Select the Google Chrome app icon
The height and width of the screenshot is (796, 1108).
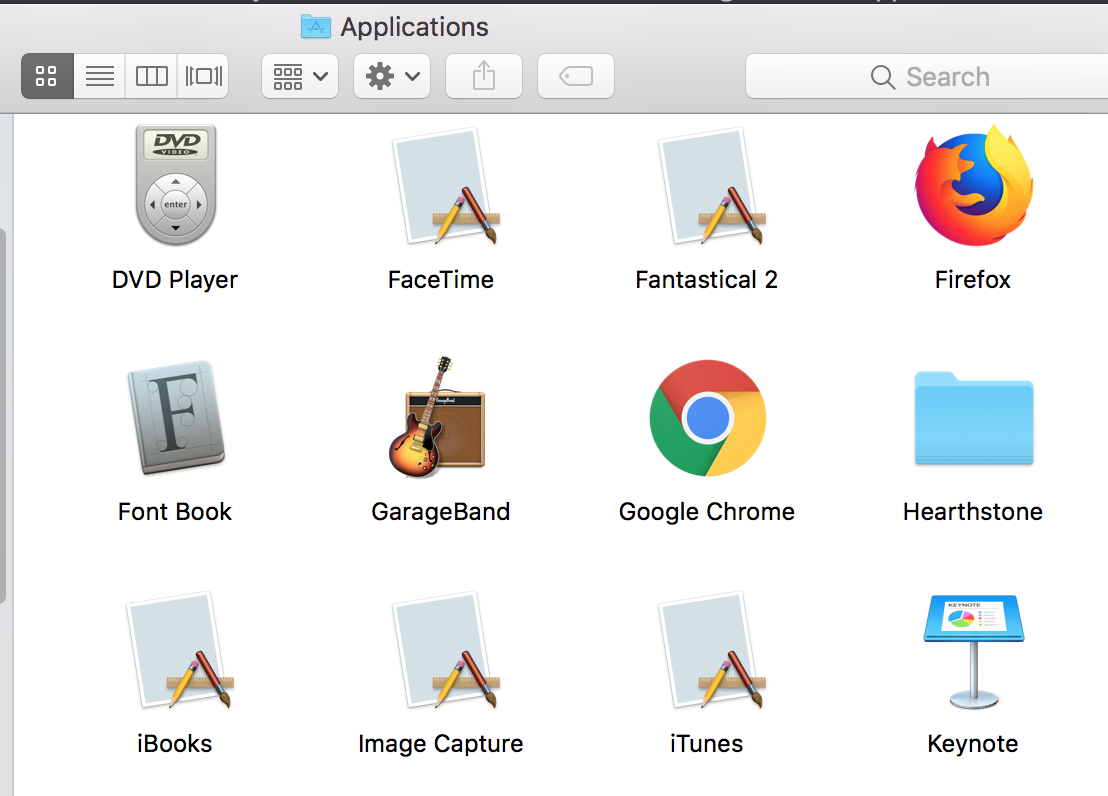(707, 418)
